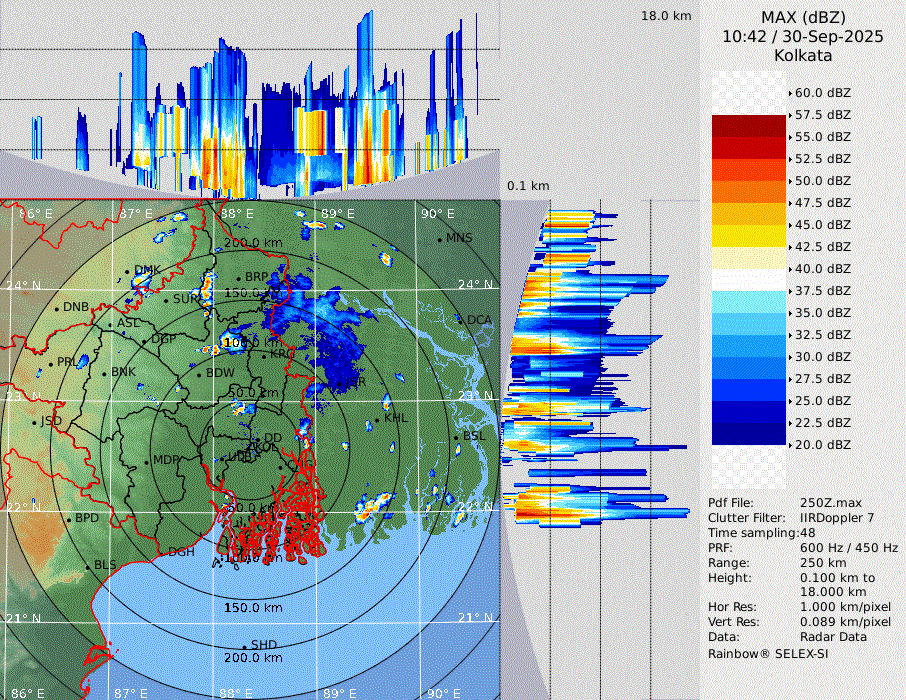906x700 pixels.
Task: Click the SHD station marker over the sea
Action: [x=244, y=645]
